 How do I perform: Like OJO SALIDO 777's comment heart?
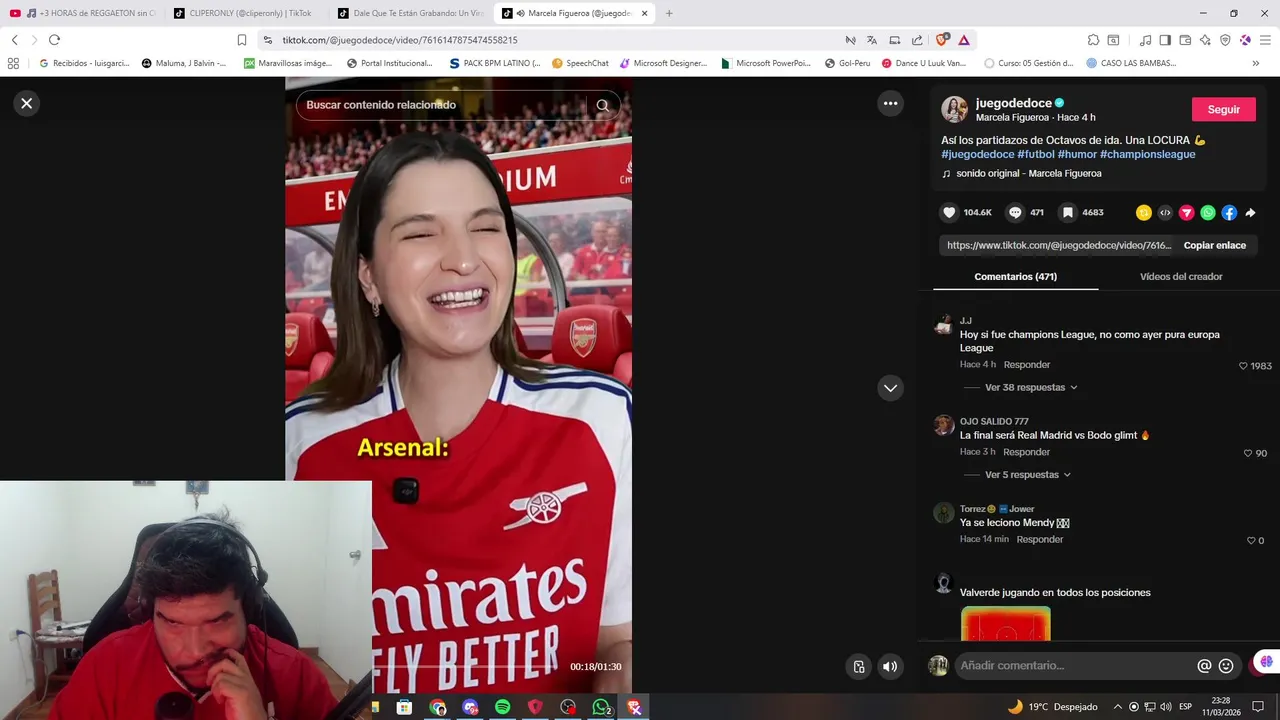click(1247, 453)
